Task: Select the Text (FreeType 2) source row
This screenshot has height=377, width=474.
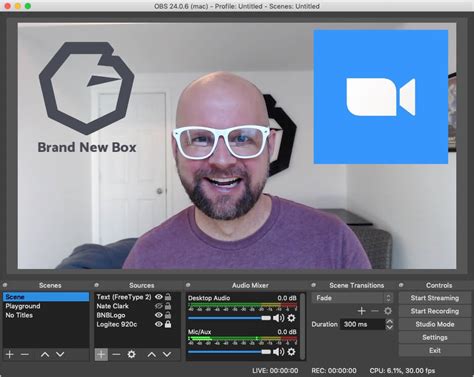Action: (x=137, y=297)
